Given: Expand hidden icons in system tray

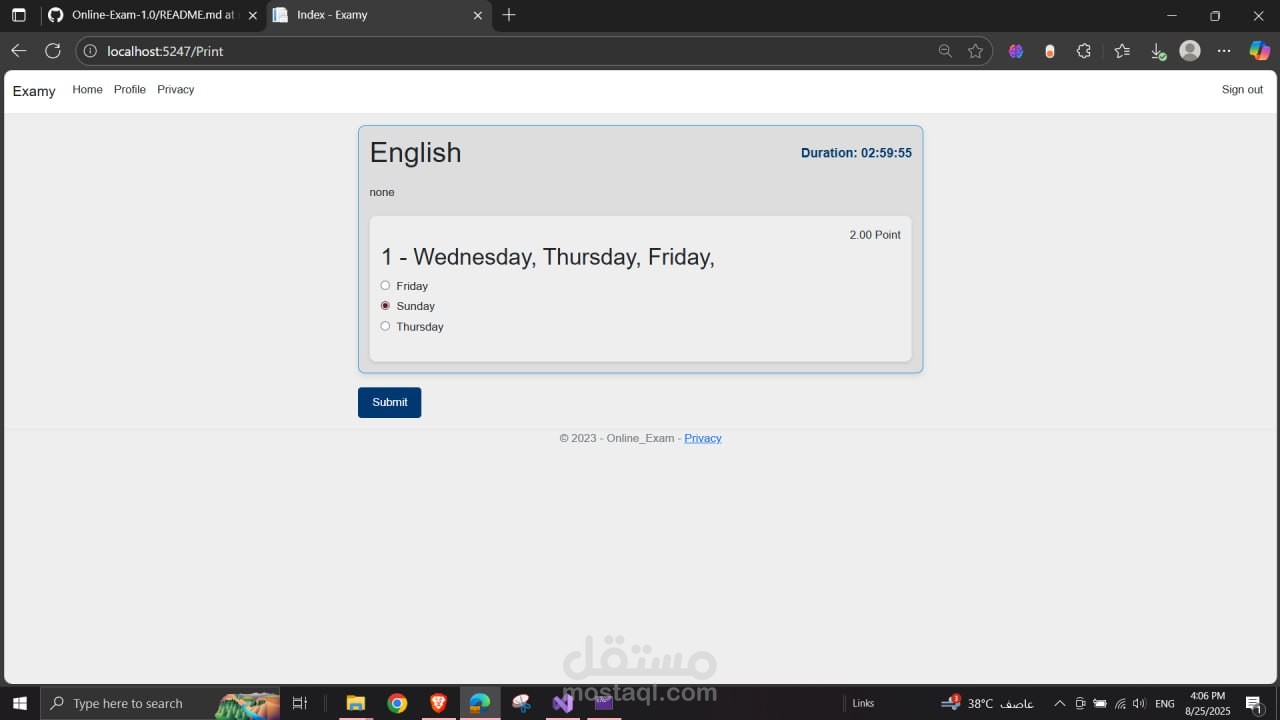Looking at the screenshot, I should 1059,703.
